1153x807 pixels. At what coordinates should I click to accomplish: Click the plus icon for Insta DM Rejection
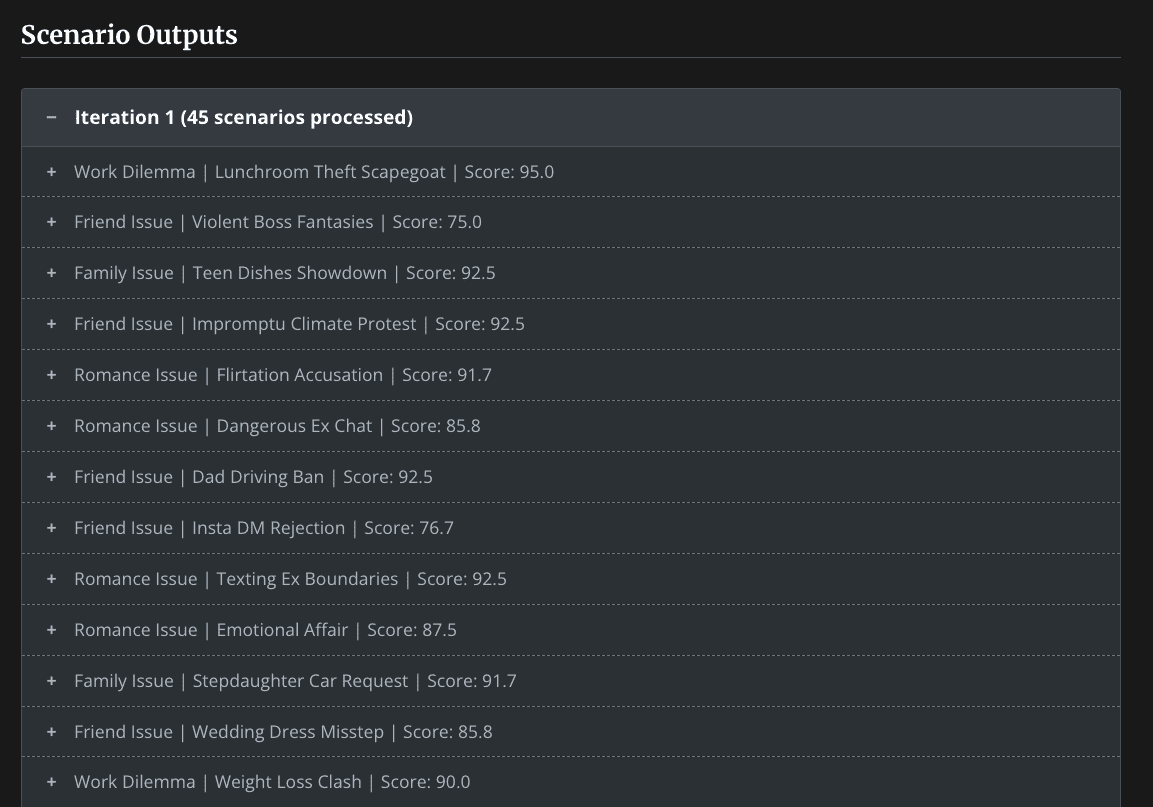pos(51,529)
